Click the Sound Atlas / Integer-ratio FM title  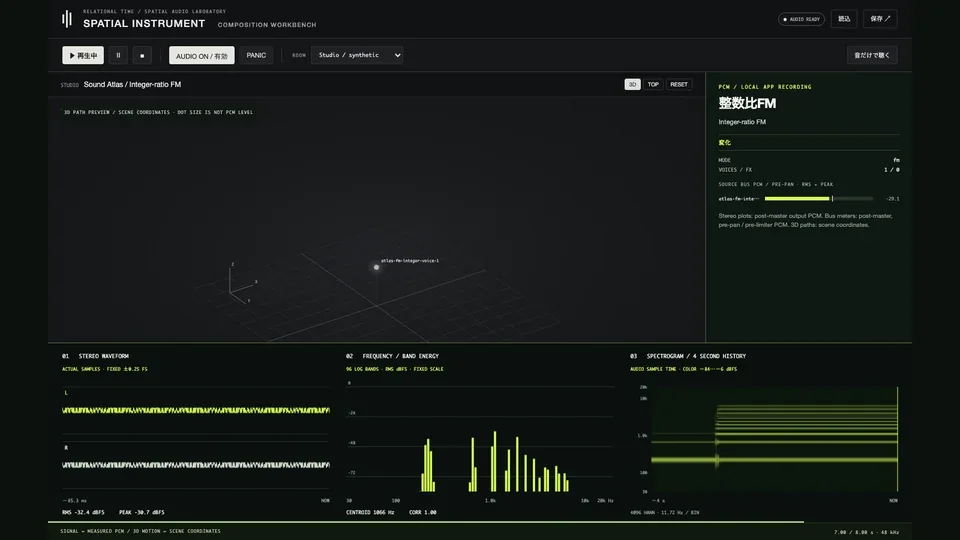click(x=132, y=84)
